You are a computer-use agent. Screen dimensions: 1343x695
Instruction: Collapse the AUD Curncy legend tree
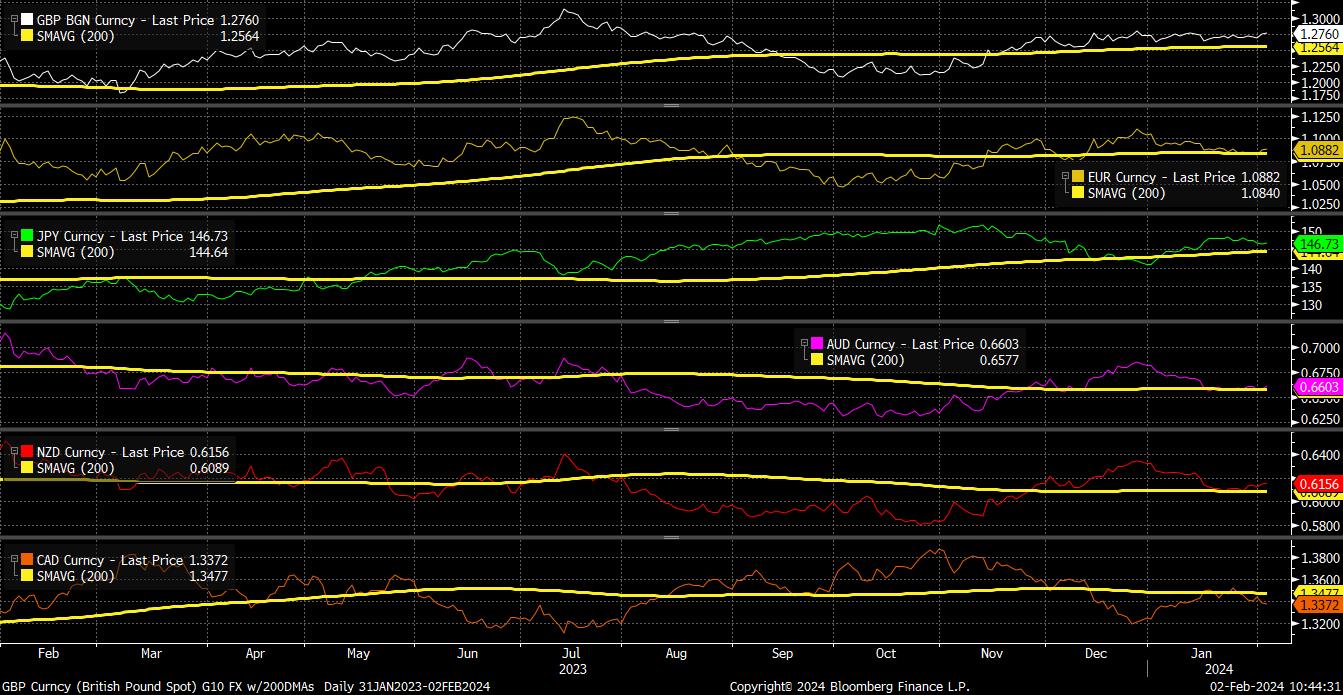click(x=805, y=344)
